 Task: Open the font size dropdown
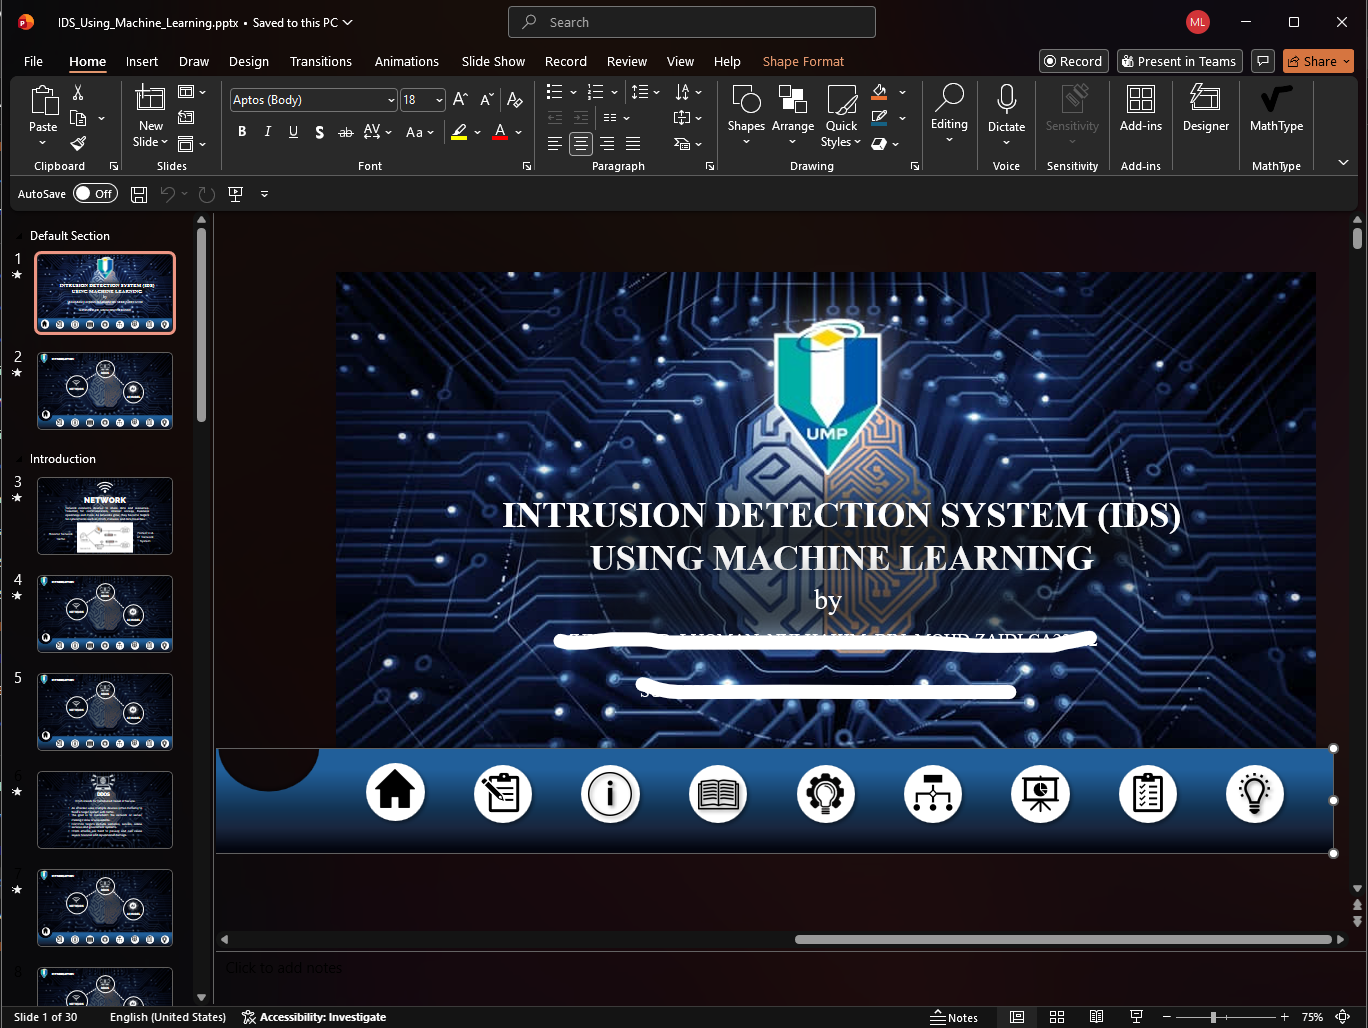pos(439,100)
